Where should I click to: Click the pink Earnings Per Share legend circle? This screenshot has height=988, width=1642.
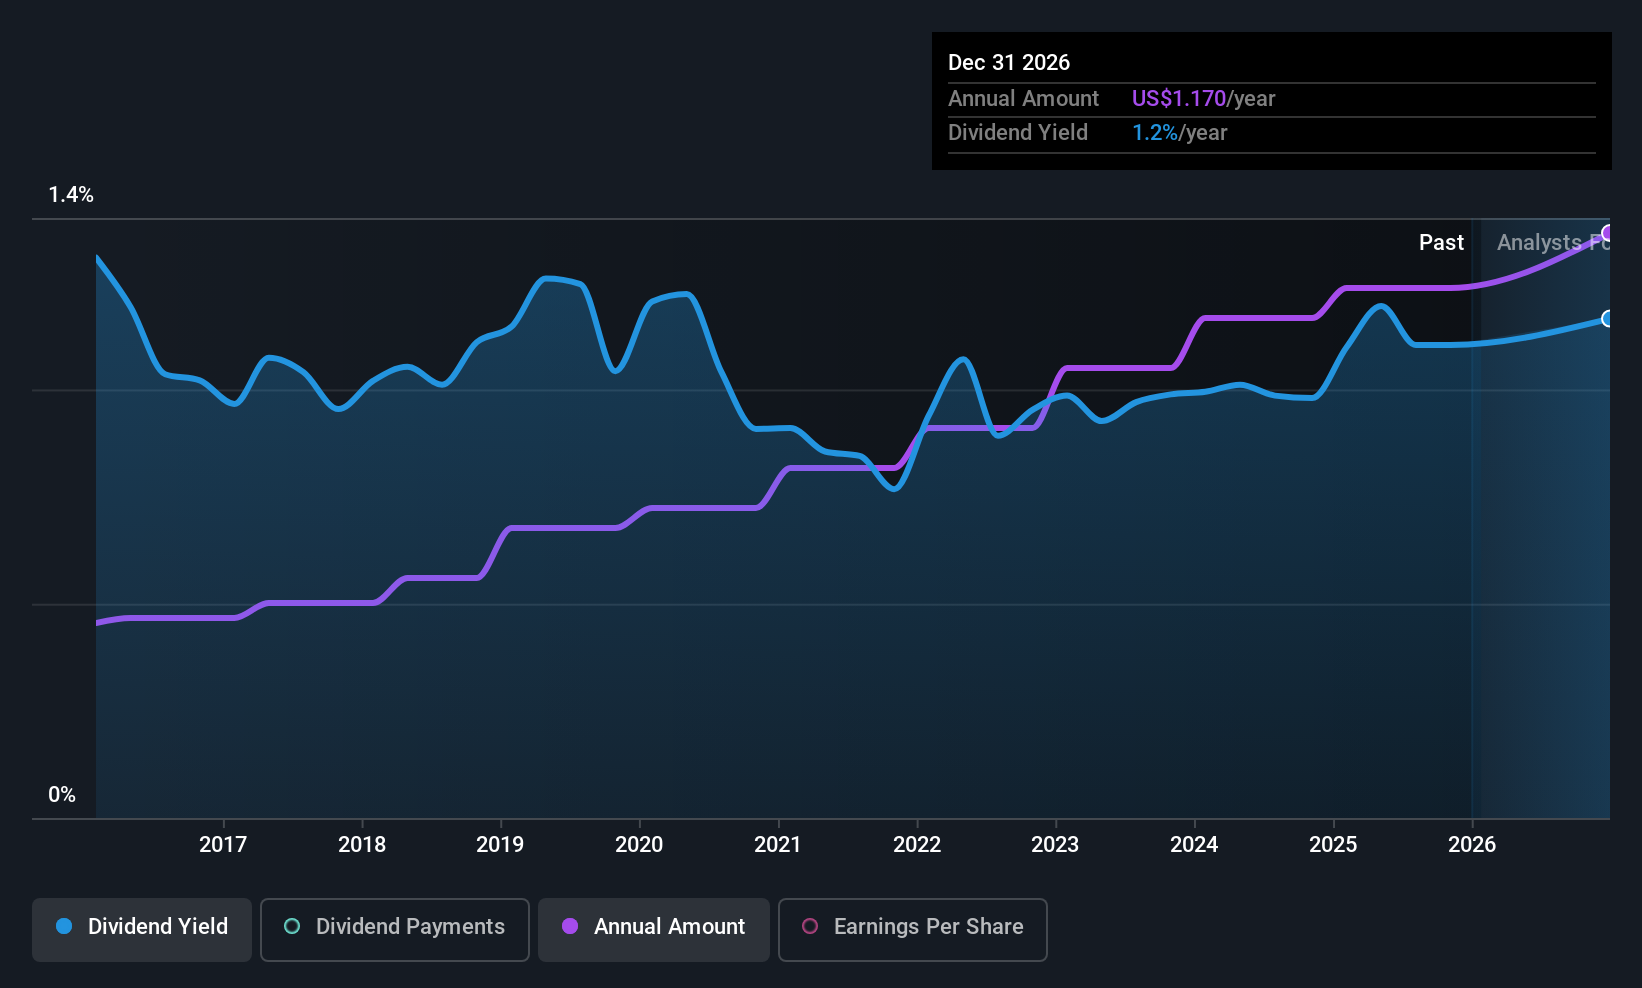coord(810,926)
